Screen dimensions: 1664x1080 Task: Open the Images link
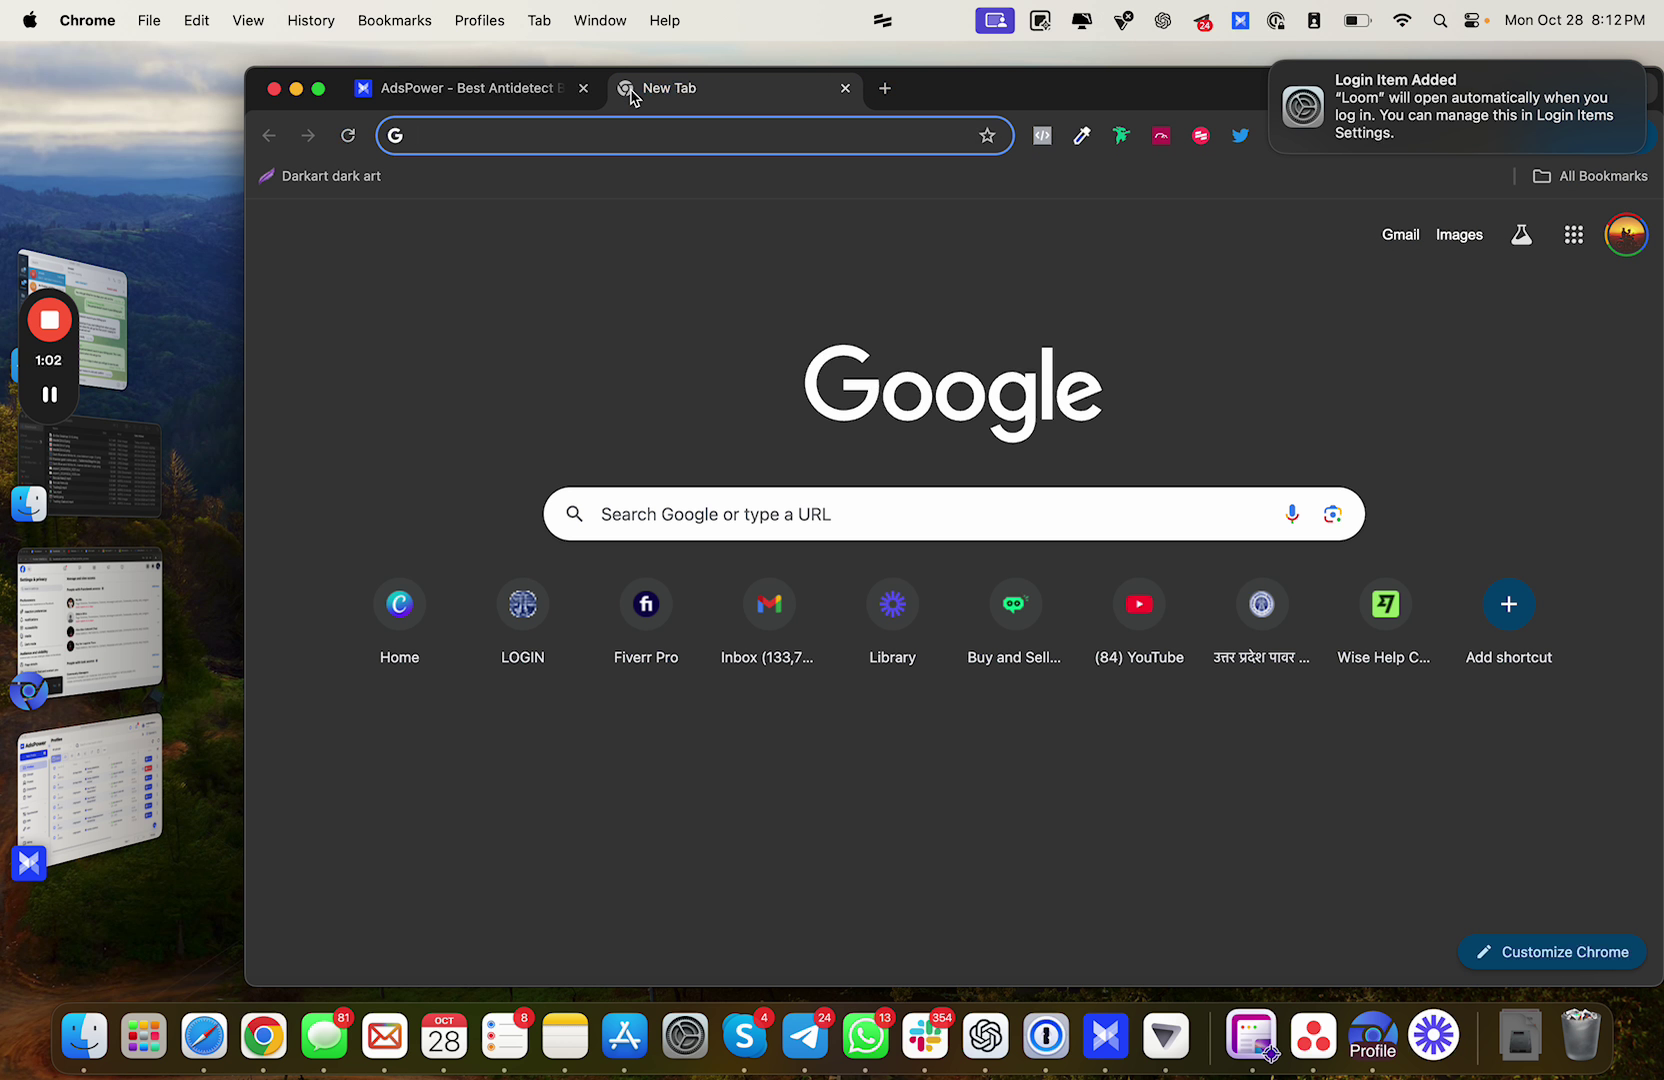point(1459,235)
